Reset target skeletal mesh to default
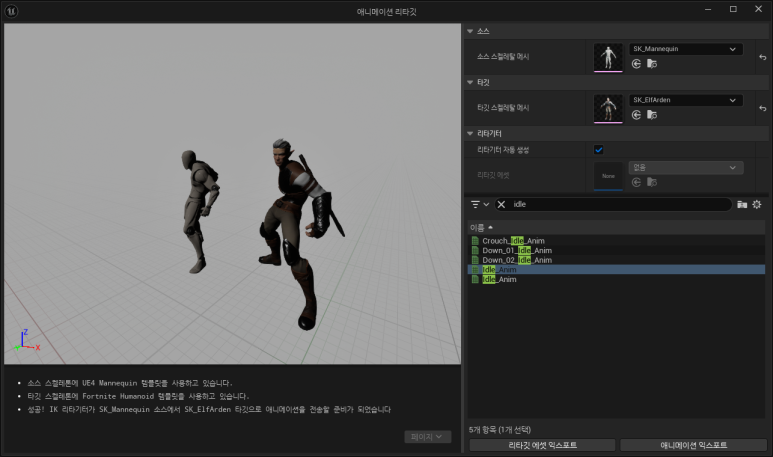Viewport: 773px width, 457px height. [x=763, y=108]
